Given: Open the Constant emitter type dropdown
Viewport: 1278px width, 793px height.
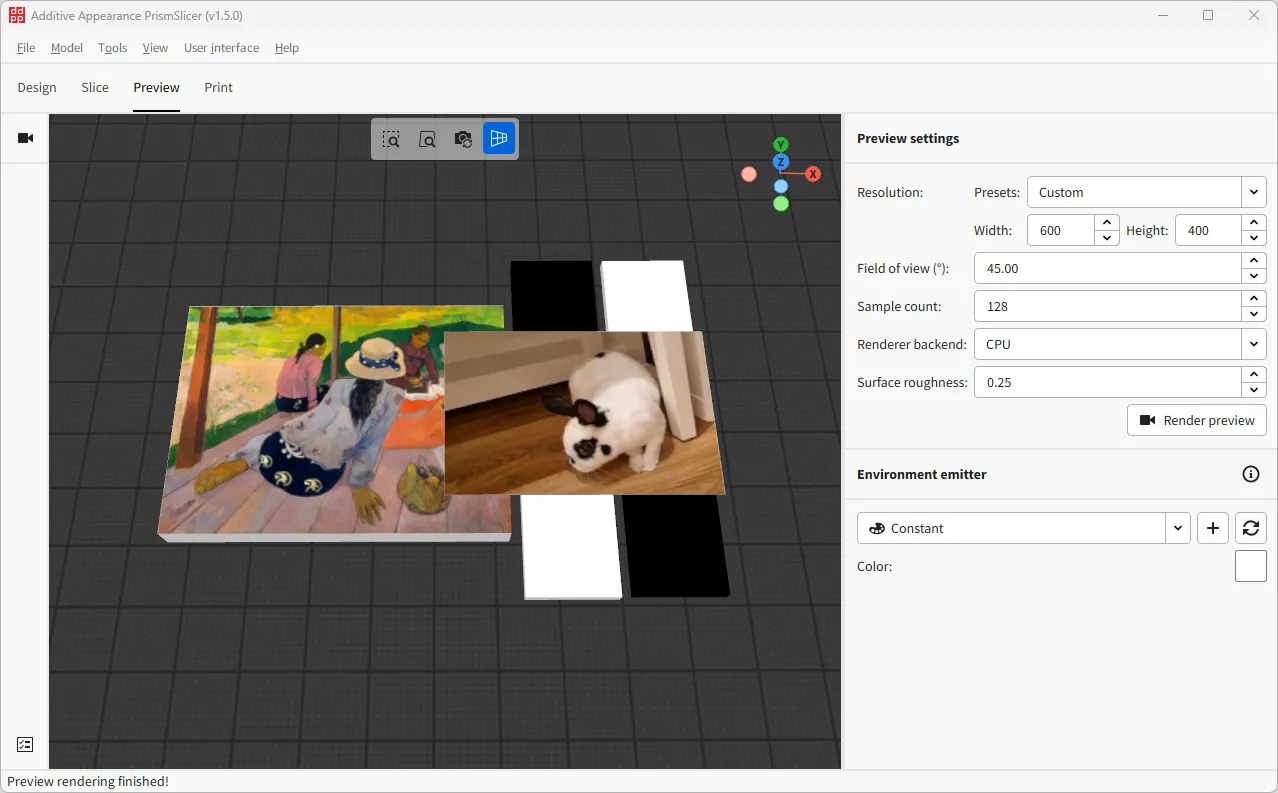Looking at the screenshot, I should pos(1177,527).
